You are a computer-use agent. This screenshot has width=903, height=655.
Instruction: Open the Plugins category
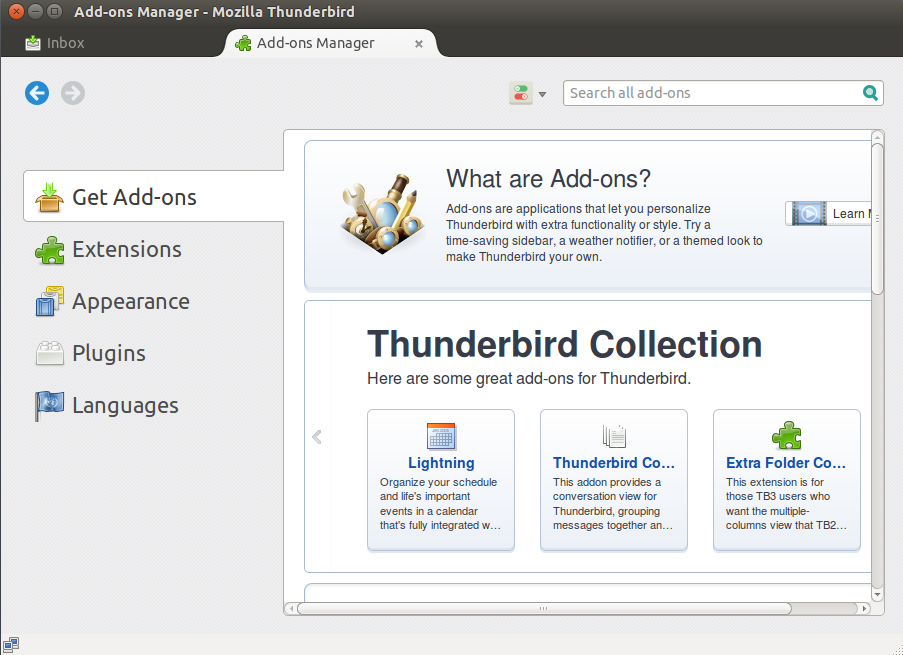tap(154, 353)
